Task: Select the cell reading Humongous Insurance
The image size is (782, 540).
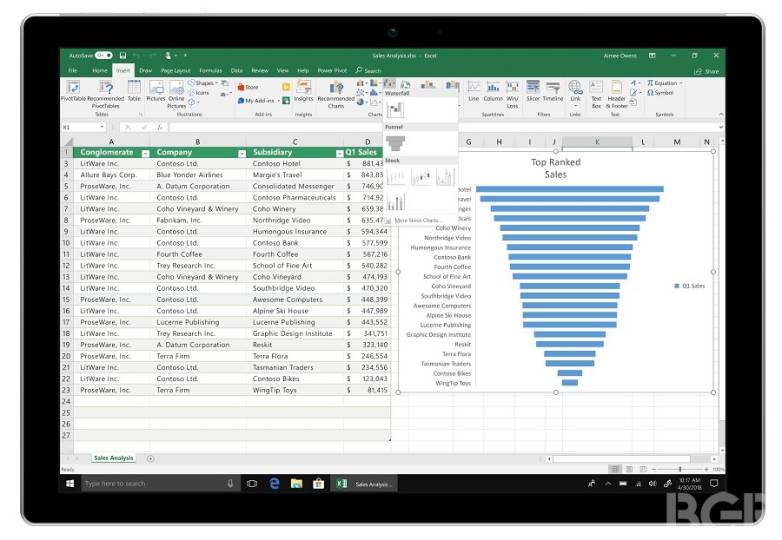Action: pyautogui.click(x=295, y=232)
